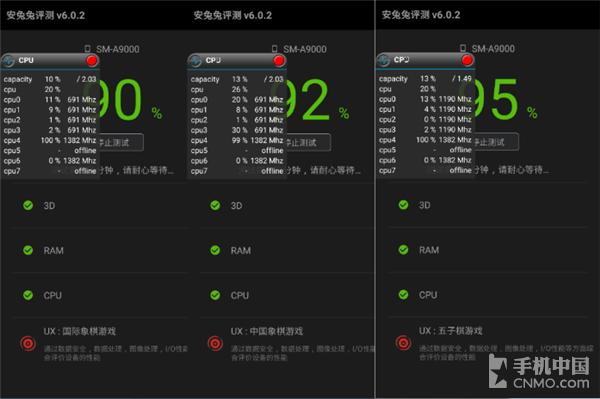Select the CPU test row on the 95% screen
The image size is (600, 399).
pos(488,294)
